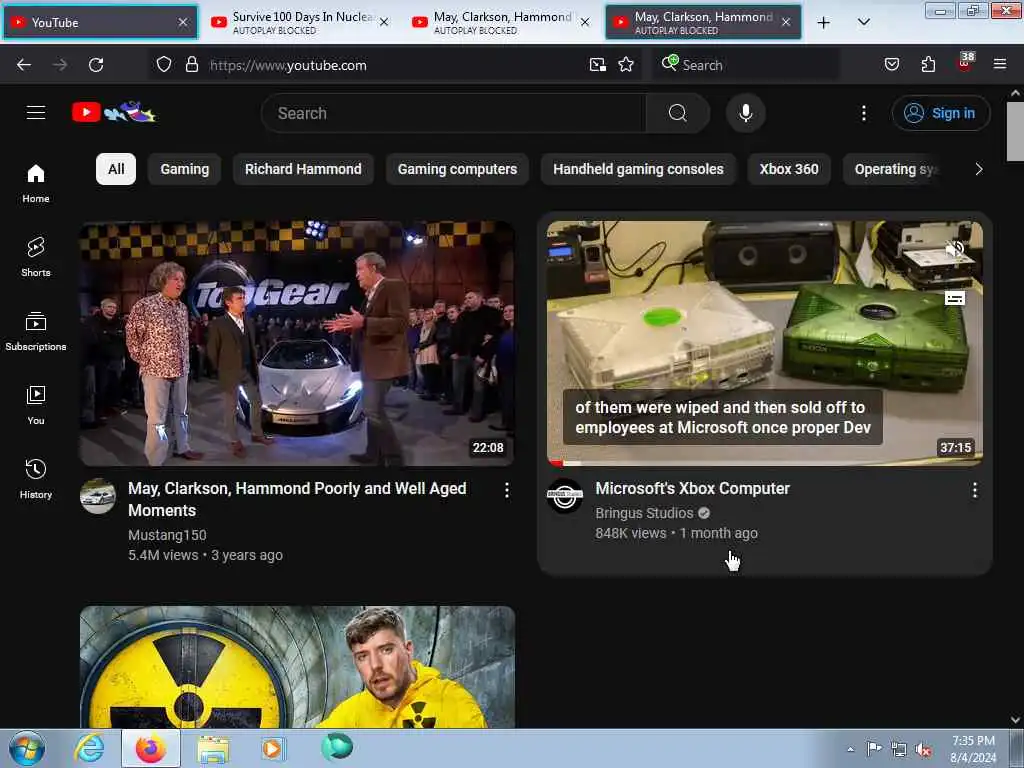Open the Windows Start menu orb
The image size is (1024, 768).
[27, 748]
